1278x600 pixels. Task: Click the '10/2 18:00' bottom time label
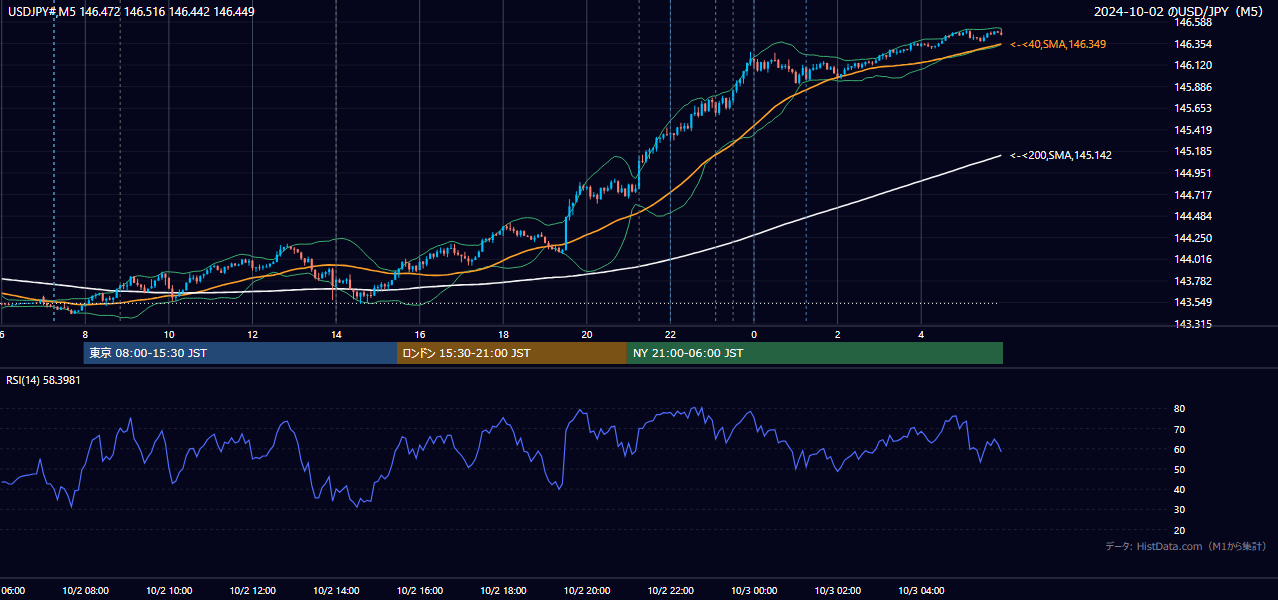503,590
